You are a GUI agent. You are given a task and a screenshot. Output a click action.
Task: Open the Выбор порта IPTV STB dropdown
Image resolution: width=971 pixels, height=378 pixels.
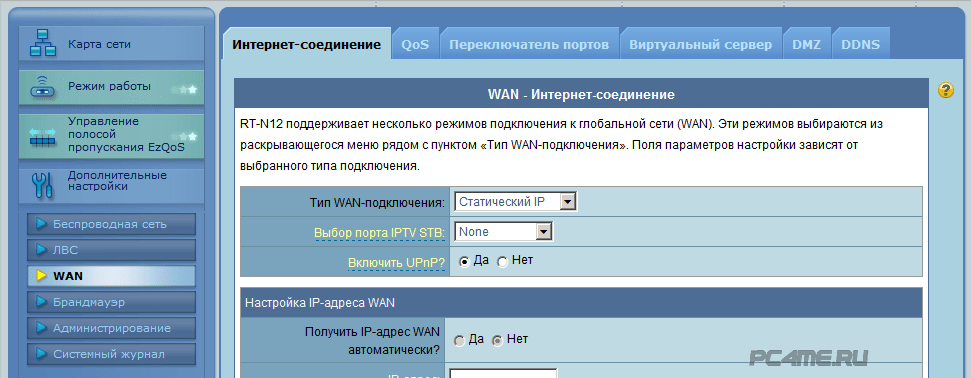[x=503, y=232]
